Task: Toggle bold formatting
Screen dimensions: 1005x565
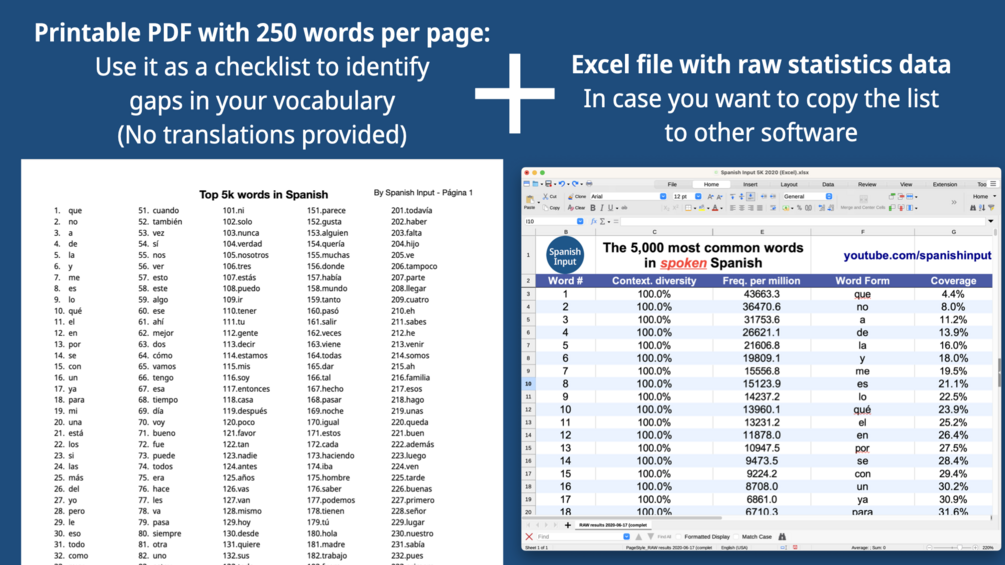Action: coord(593,208)
